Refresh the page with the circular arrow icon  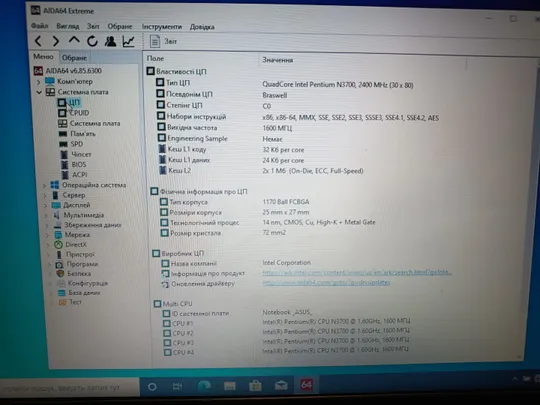[x=92, y=41]
